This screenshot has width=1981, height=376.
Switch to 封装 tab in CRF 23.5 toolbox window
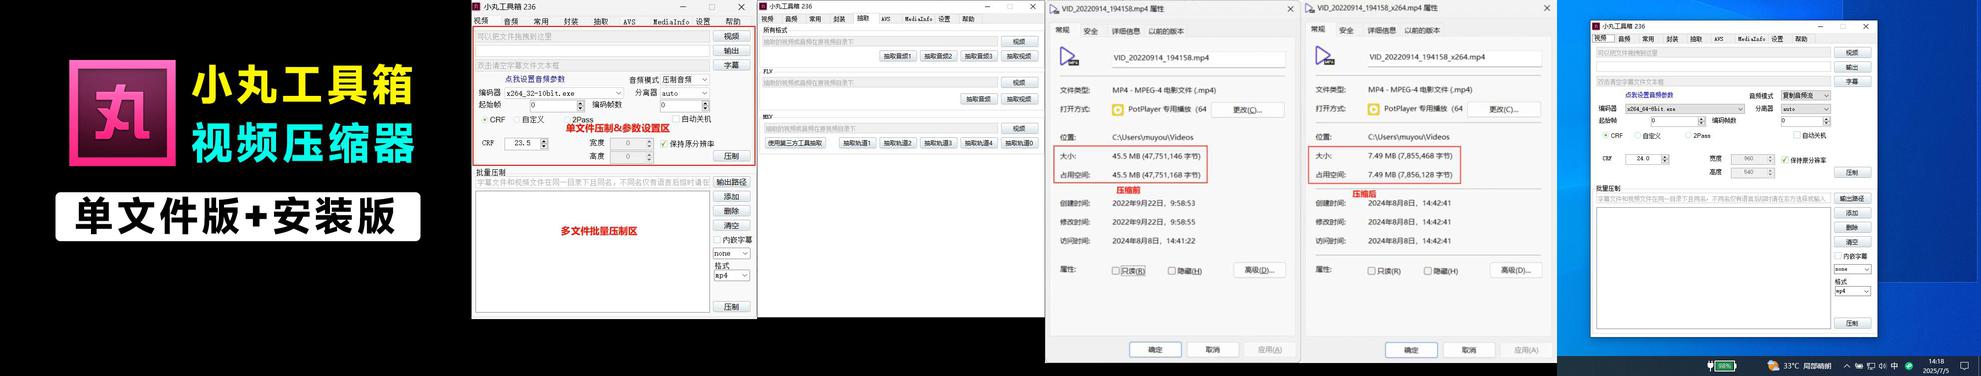pyautogui.click(x=570, y=21)
